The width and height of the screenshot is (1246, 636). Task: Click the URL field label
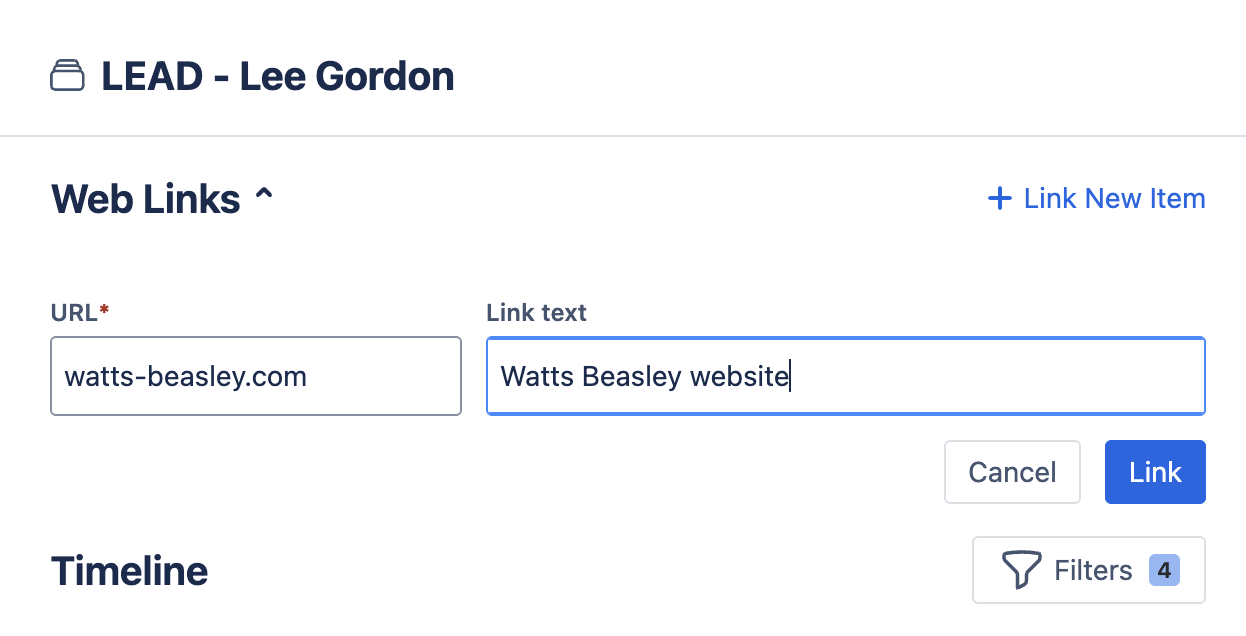click(73, 313)
